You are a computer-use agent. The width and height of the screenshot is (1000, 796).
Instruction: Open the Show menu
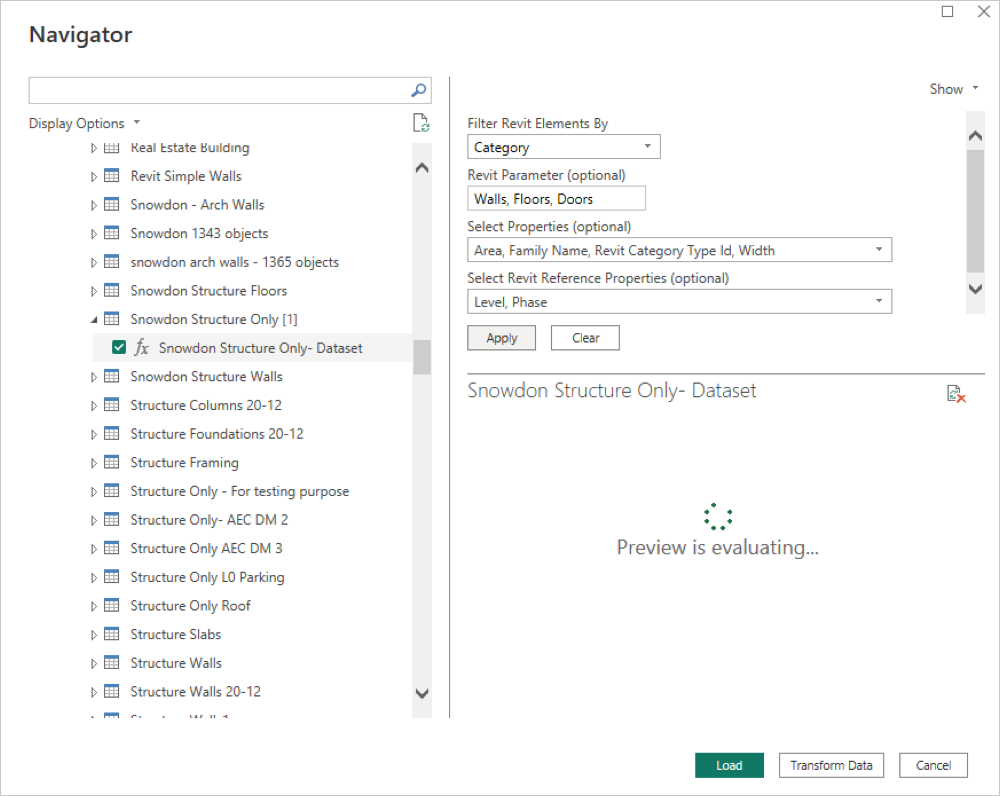tap(953, 89)
